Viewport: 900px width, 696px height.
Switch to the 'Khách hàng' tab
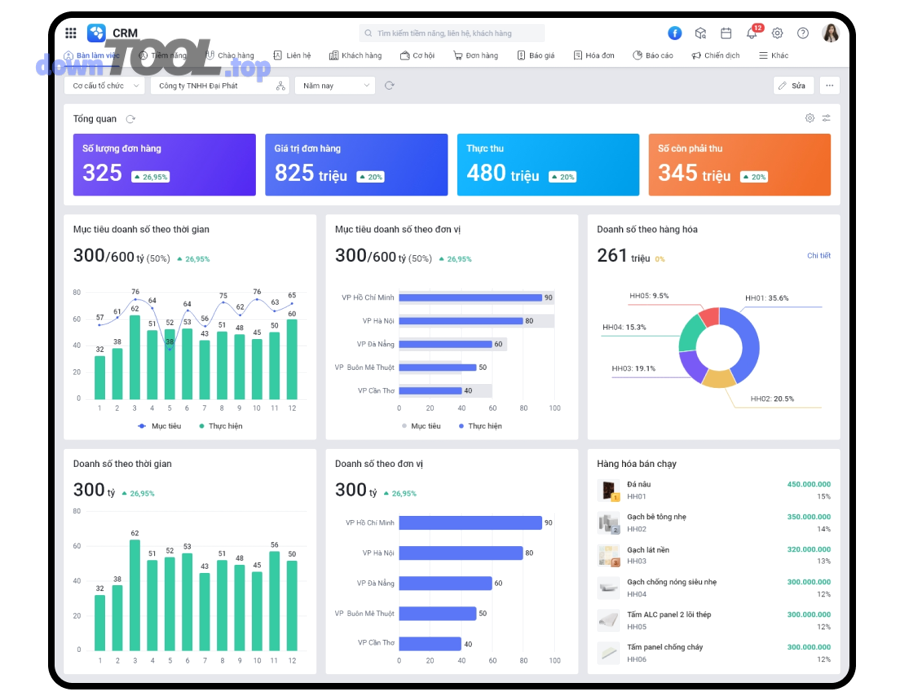click(355, 55)
